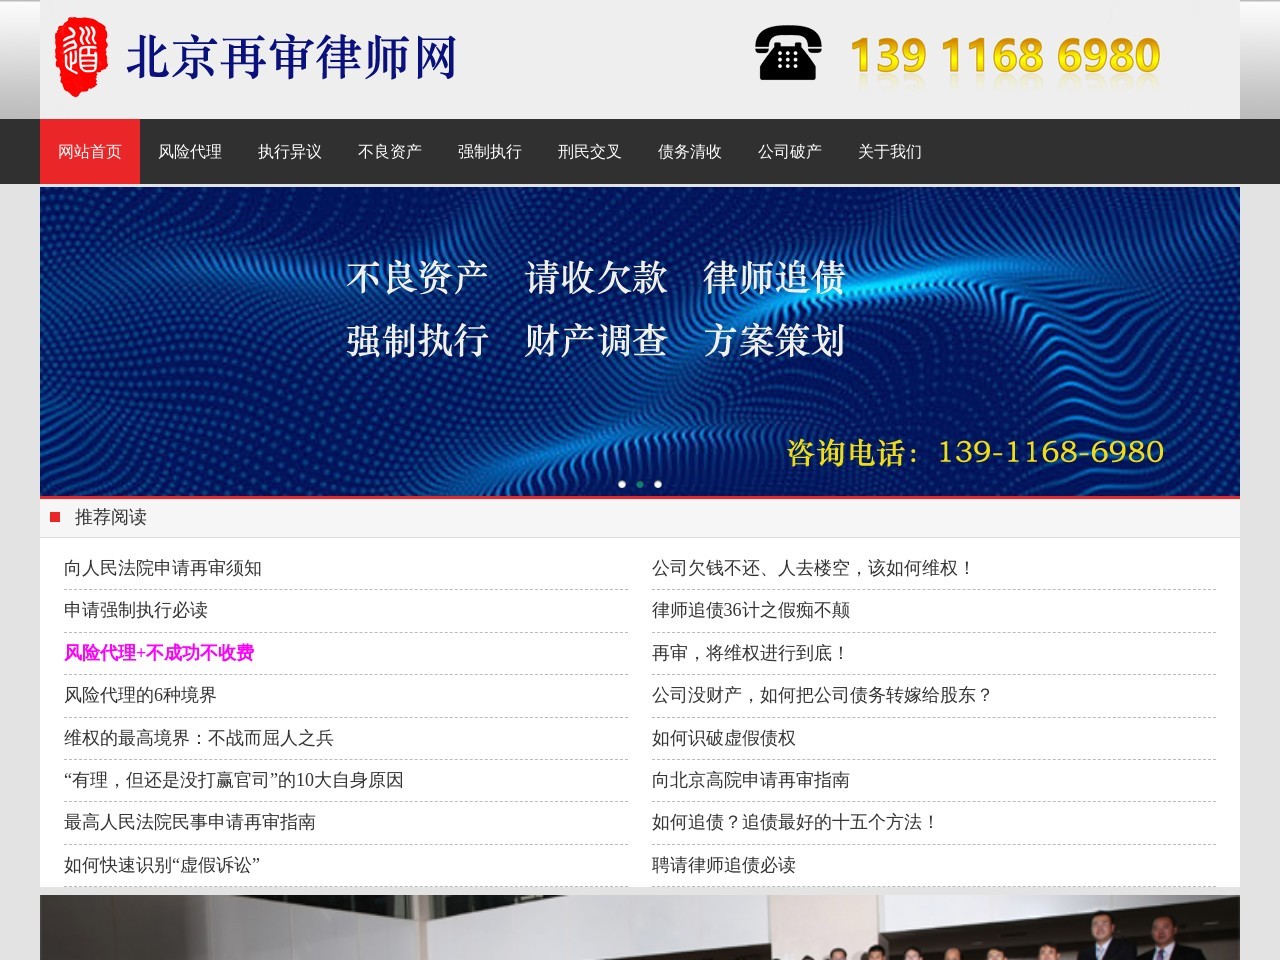Select the third carousel dot indicator
Screen dimensions: 1280x960
pos(658,484)
